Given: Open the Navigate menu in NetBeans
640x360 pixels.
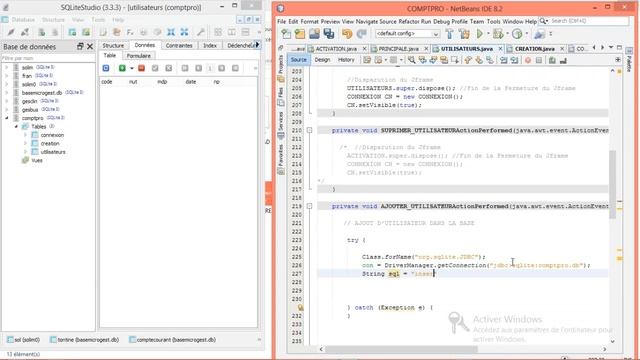Looking at the screenshot, I should click(x=367, y=21).
